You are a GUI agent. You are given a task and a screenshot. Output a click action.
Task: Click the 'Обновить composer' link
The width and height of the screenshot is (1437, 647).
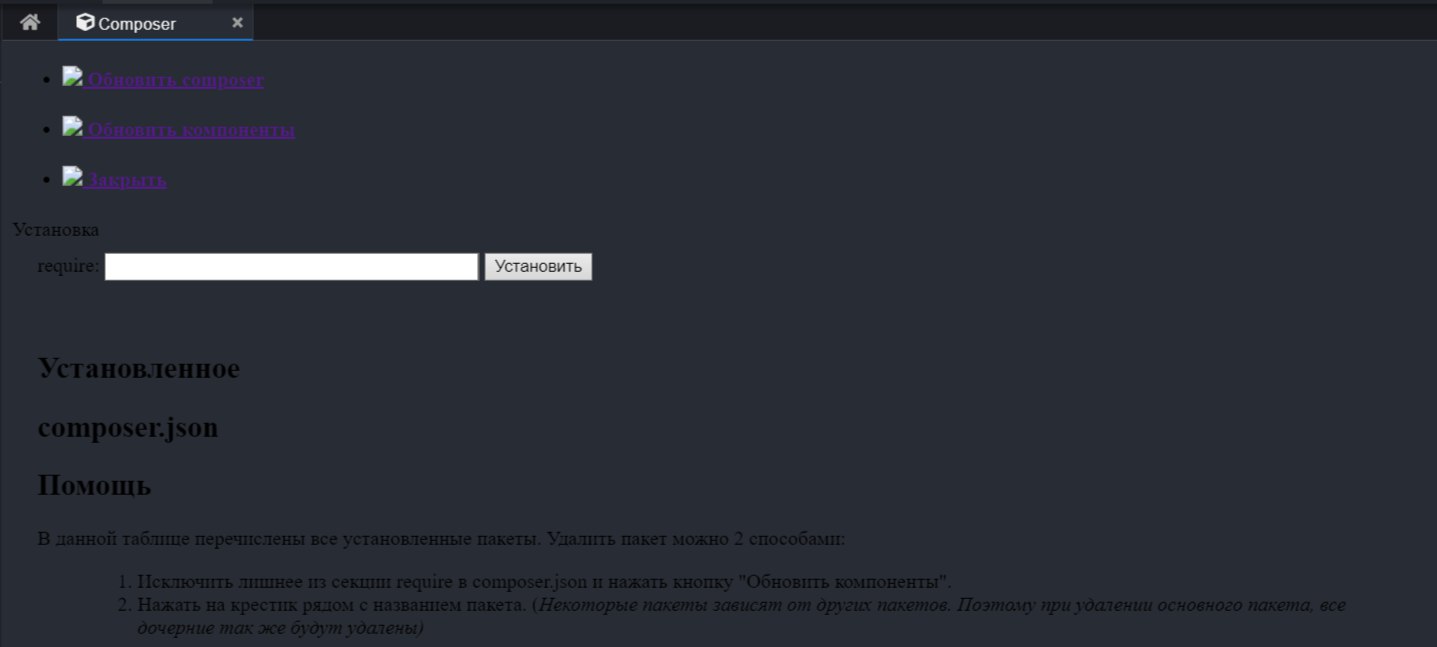click(x=175, y=80)
